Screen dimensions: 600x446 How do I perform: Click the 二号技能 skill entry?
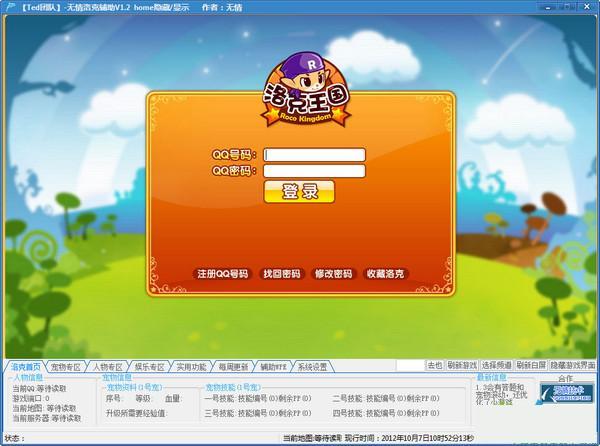coord(386,399)
